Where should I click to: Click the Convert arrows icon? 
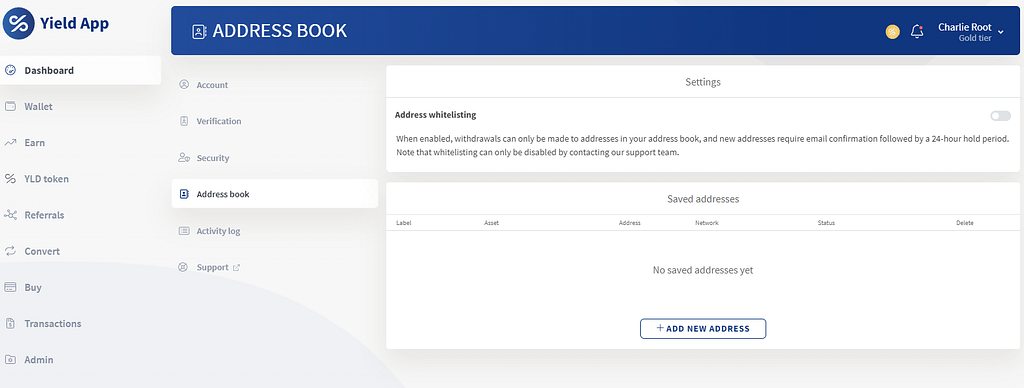tap(10, 251)
